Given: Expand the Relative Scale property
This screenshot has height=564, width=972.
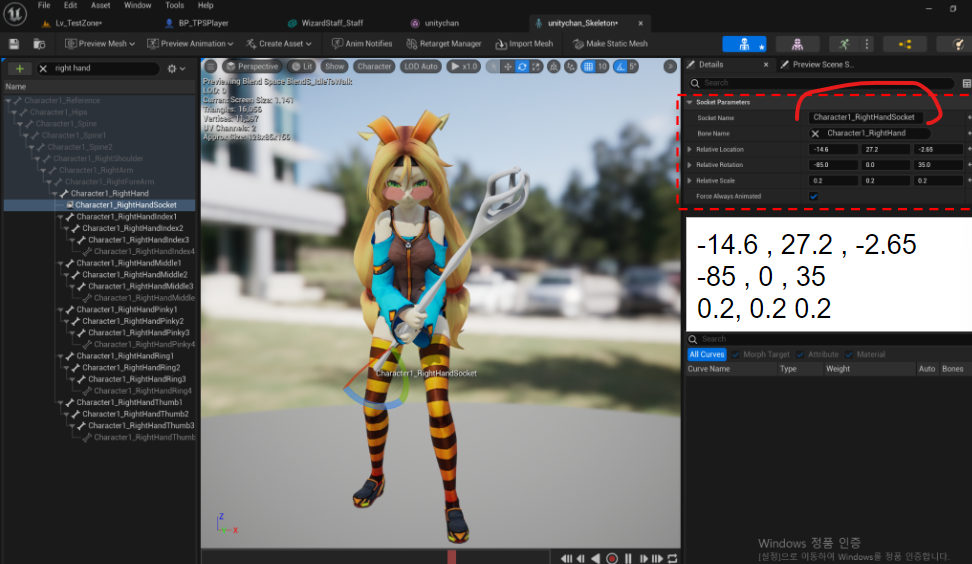Looking at the screenshot, I should (689, 181).
